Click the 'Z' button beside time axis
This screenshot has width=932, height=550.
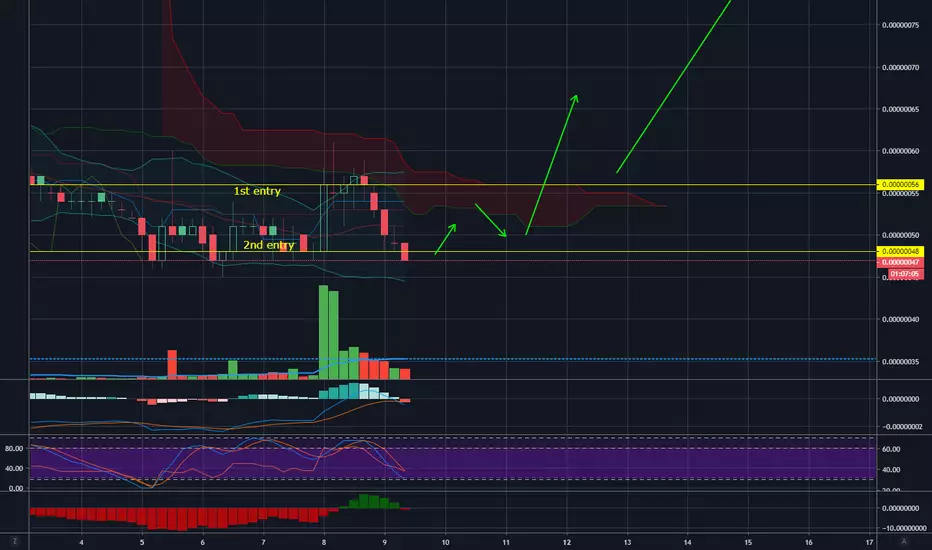15,541
